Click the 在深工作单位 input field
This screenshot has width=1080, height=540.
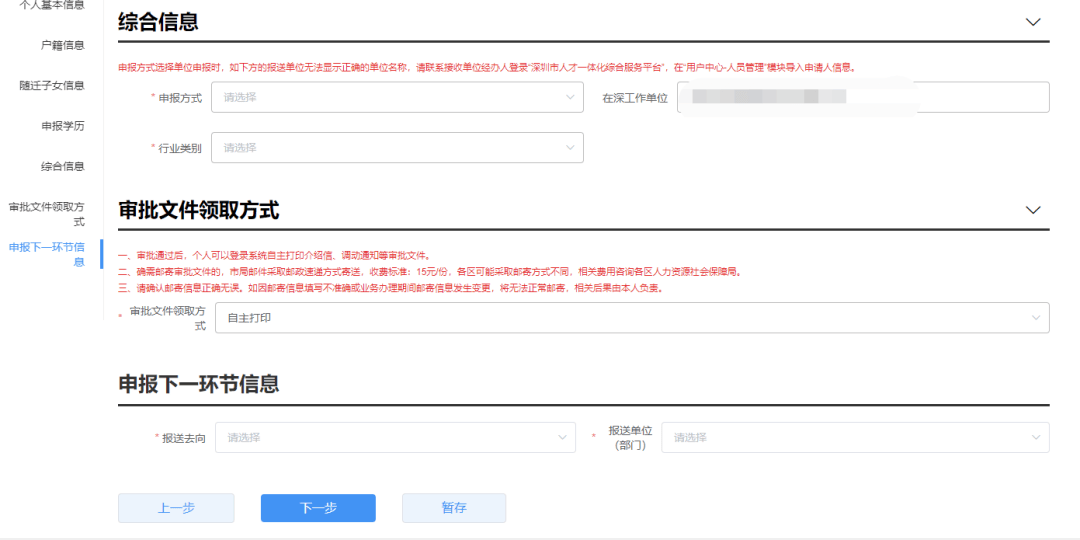[863, 97]
